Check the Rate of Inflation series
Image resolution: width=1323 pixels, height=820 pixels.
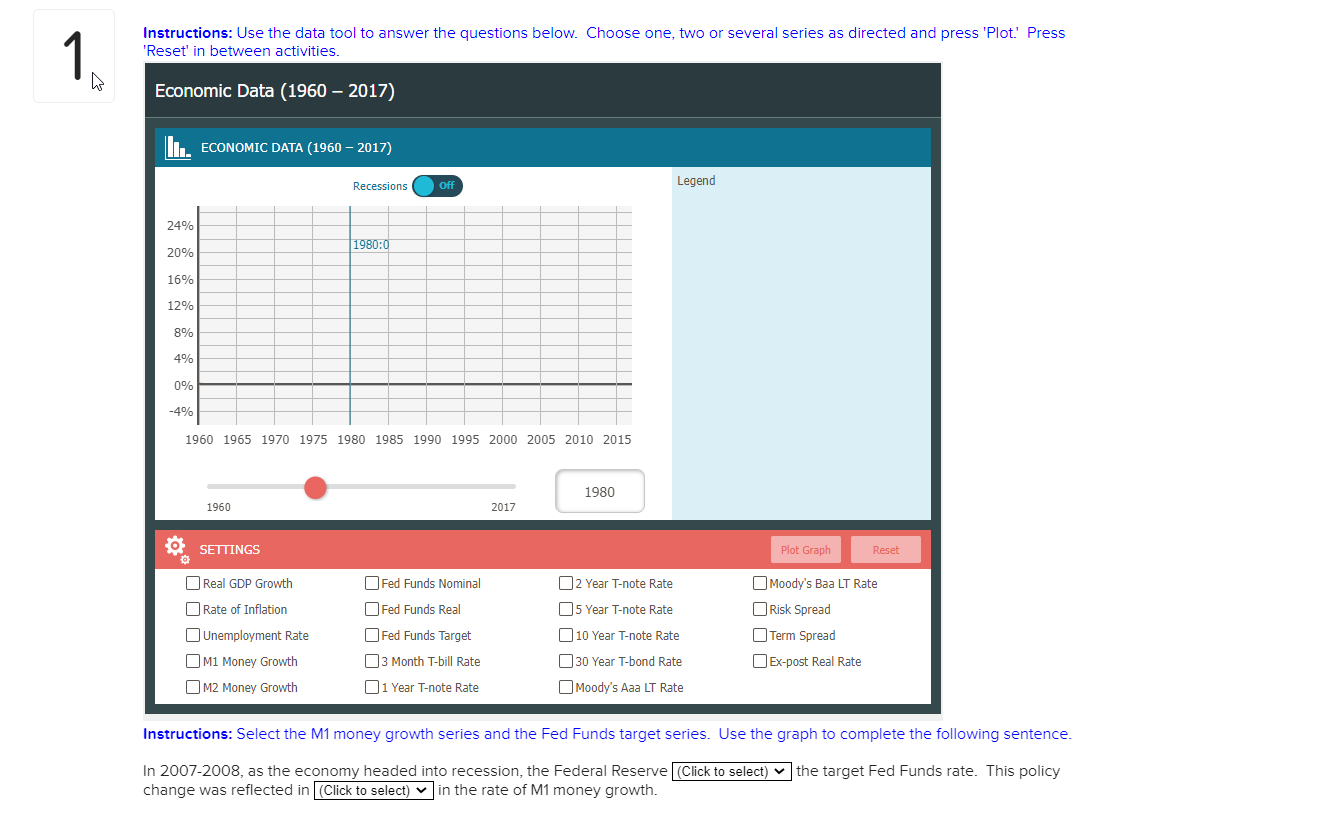point(192,608)
